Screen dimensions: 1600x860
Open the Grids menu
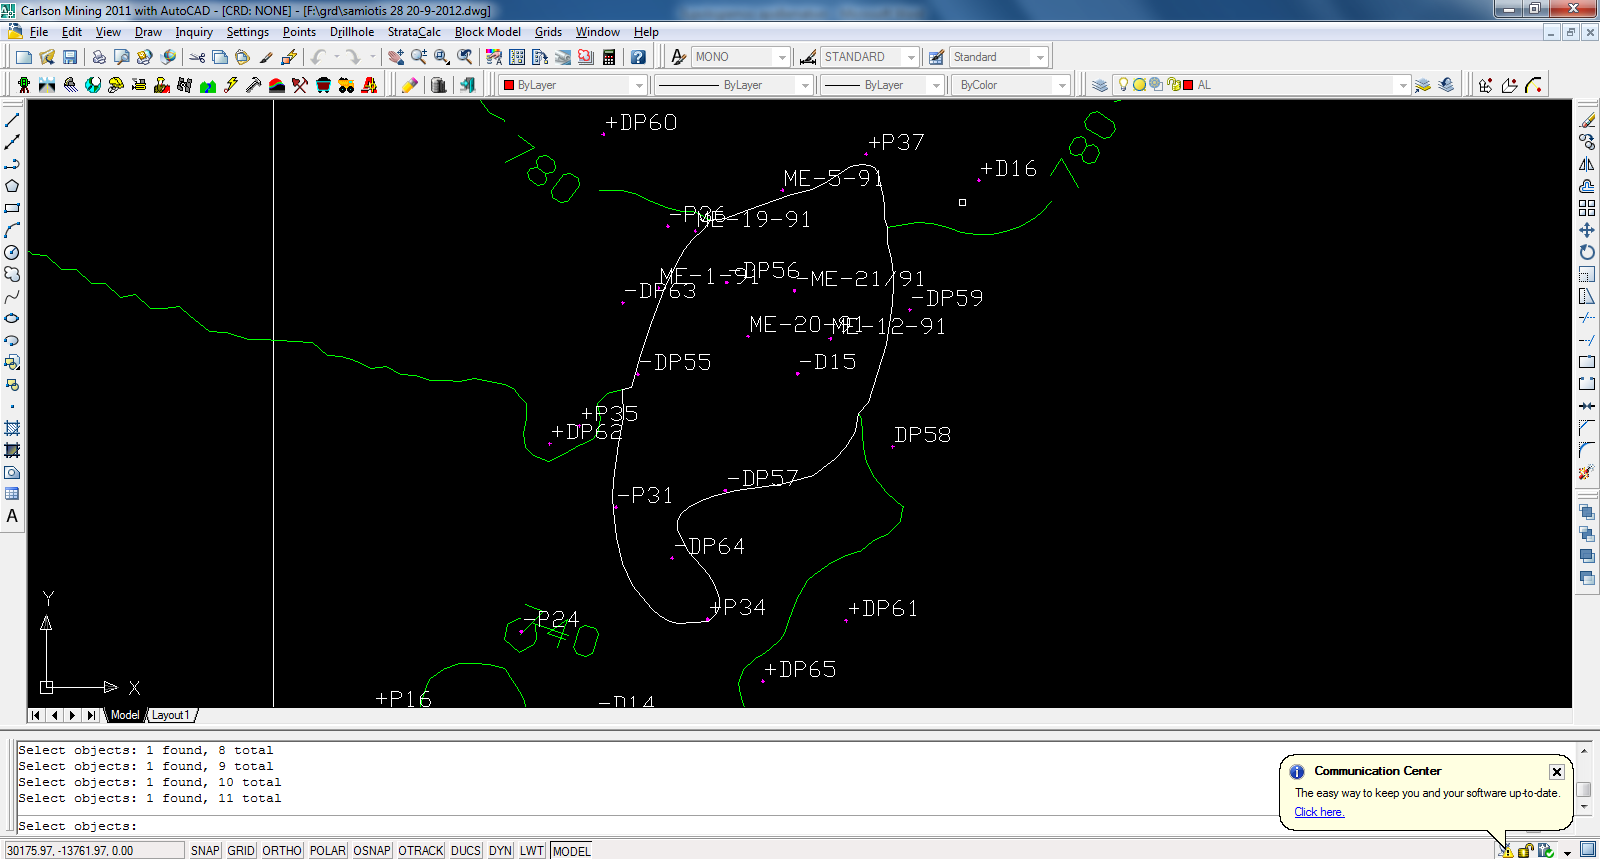pyautogui.click(x=548, y=32)
